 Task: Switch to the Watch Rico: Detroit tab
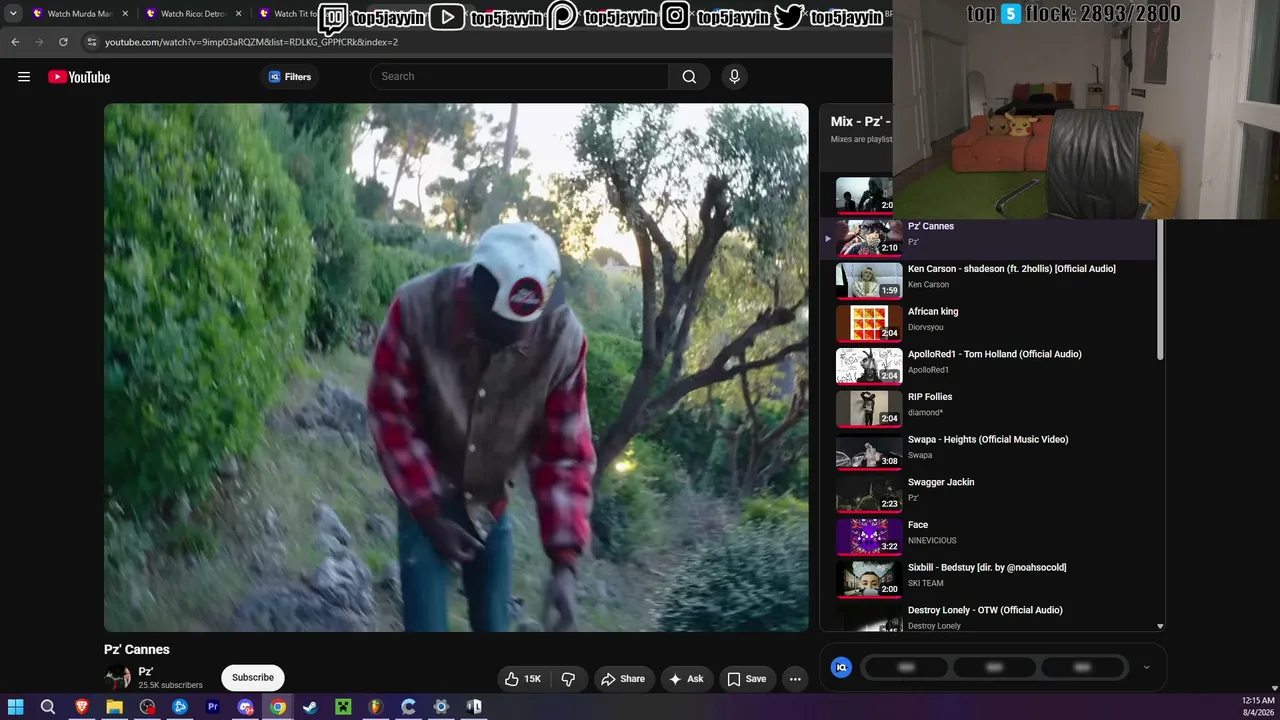191,14
